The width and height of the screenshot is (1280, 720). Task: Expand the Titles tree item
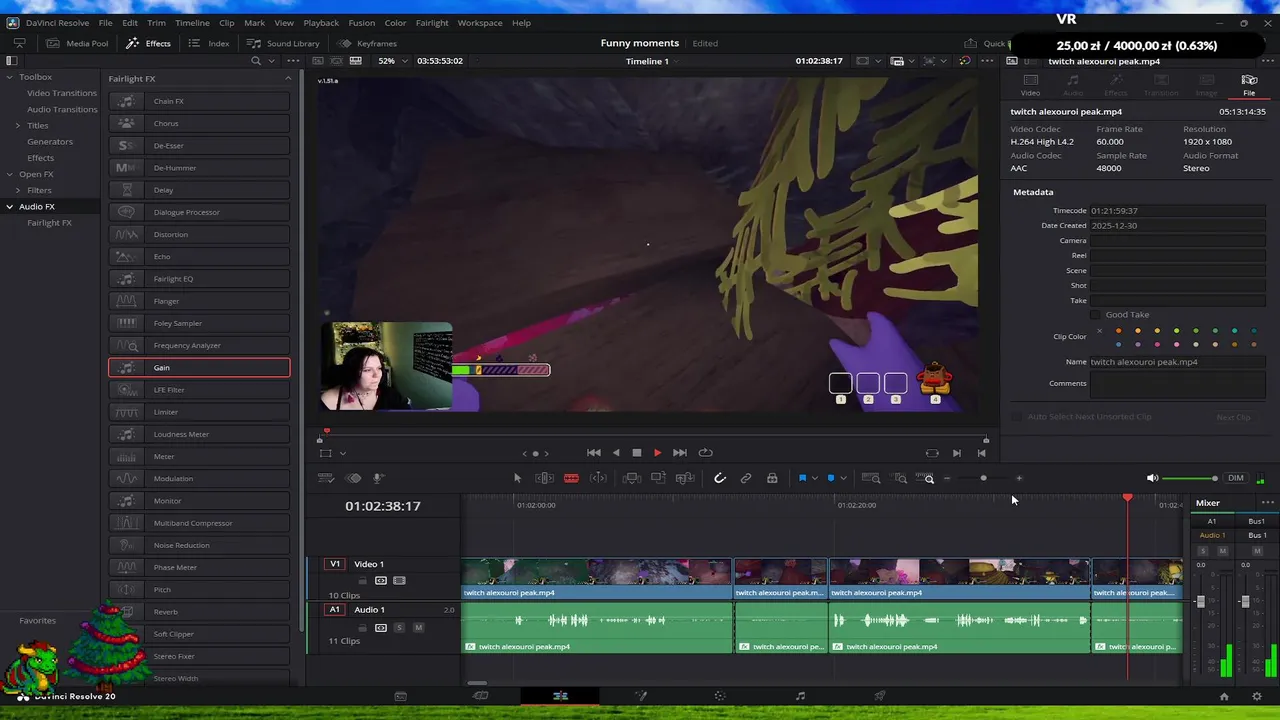click(17, 125)
